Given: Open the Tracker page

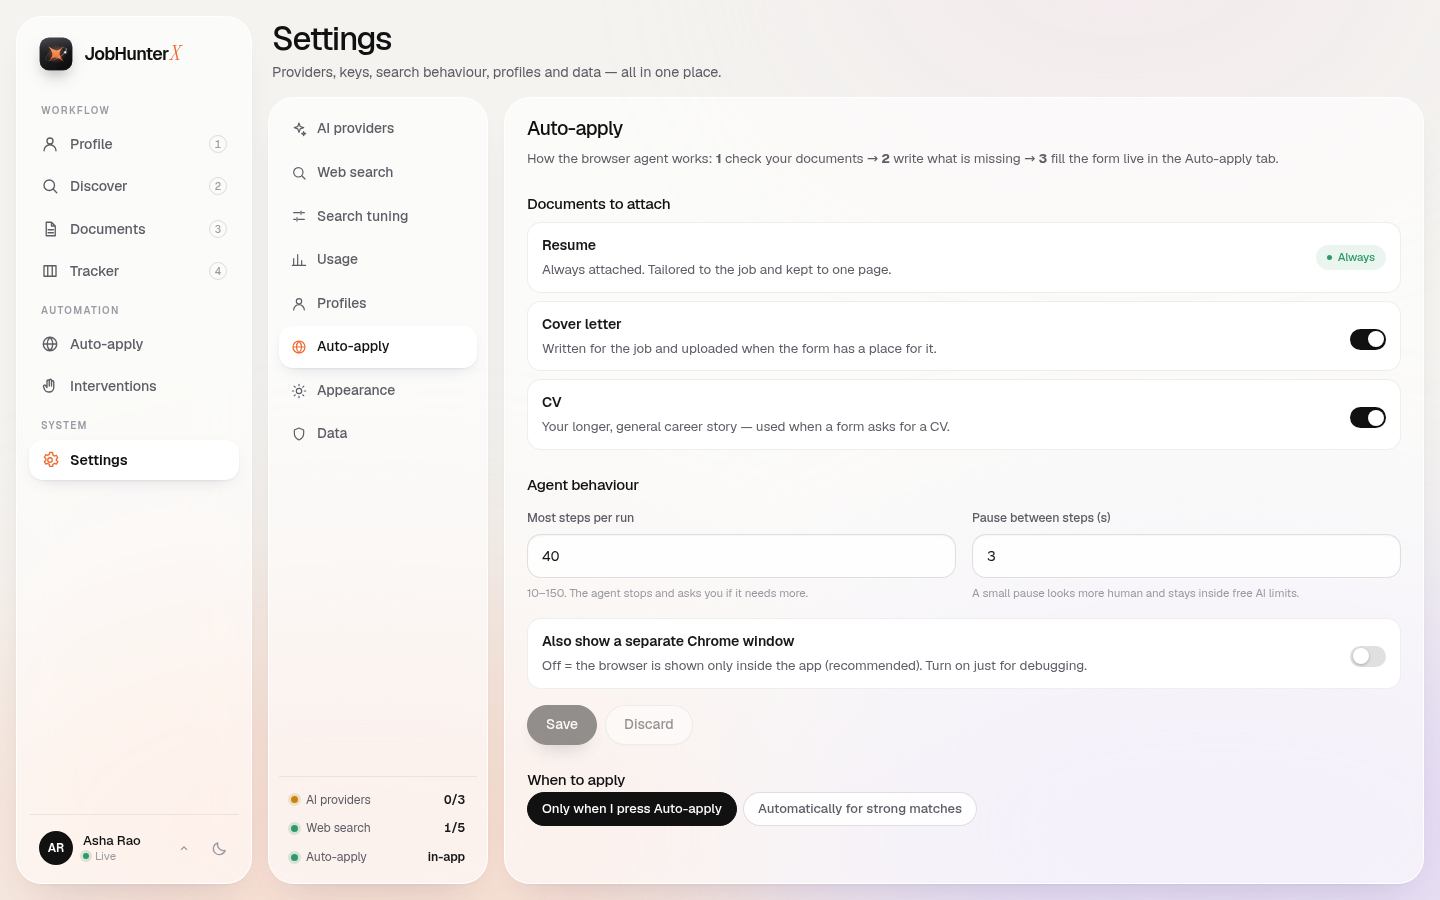Looking at the screenshot, I should [x=134, y=271].
